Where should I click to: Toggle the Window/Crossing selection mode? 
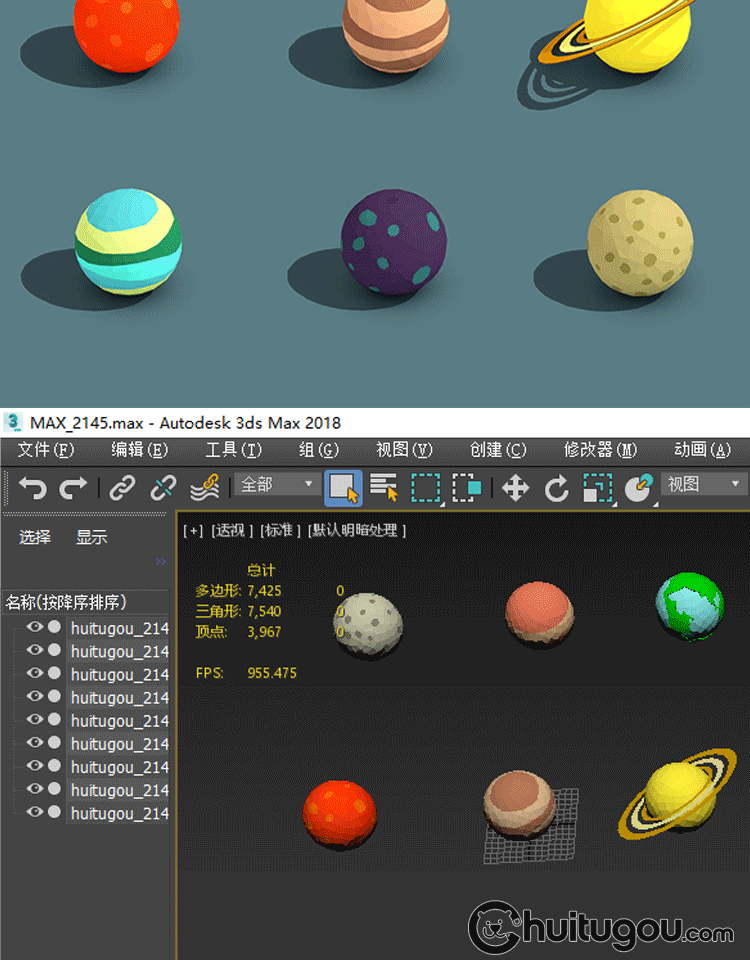467,488
